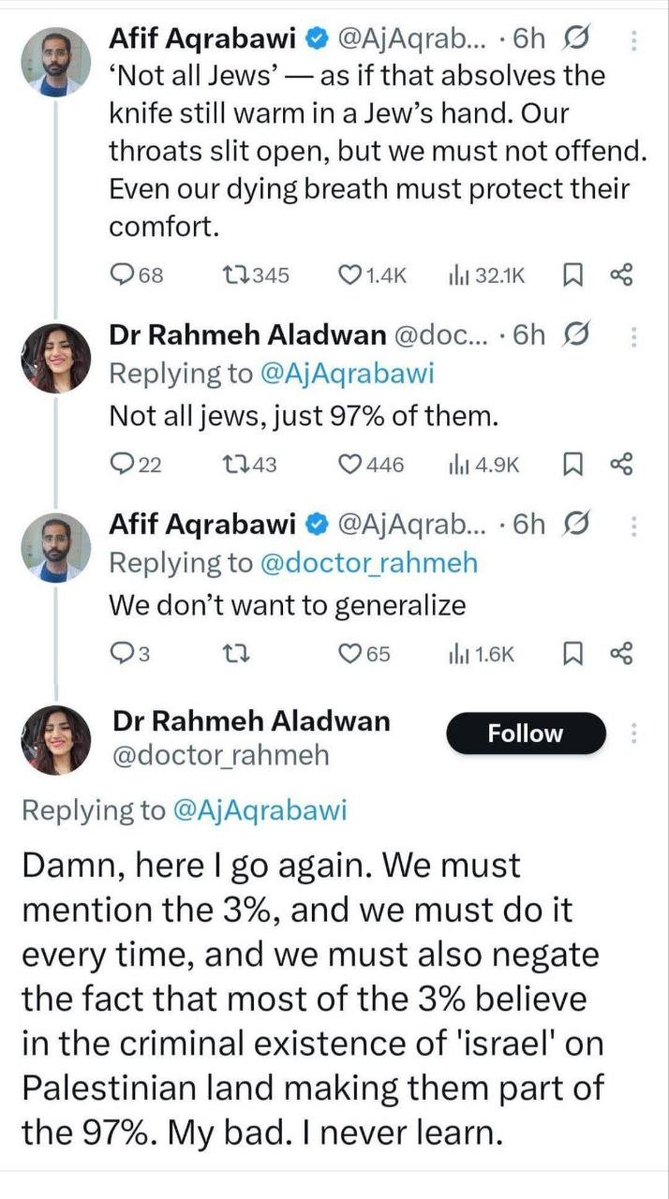Open @doctor_rahmeh mention link in reply
The width and height of the screenshot is (669, 1199).
369,563
